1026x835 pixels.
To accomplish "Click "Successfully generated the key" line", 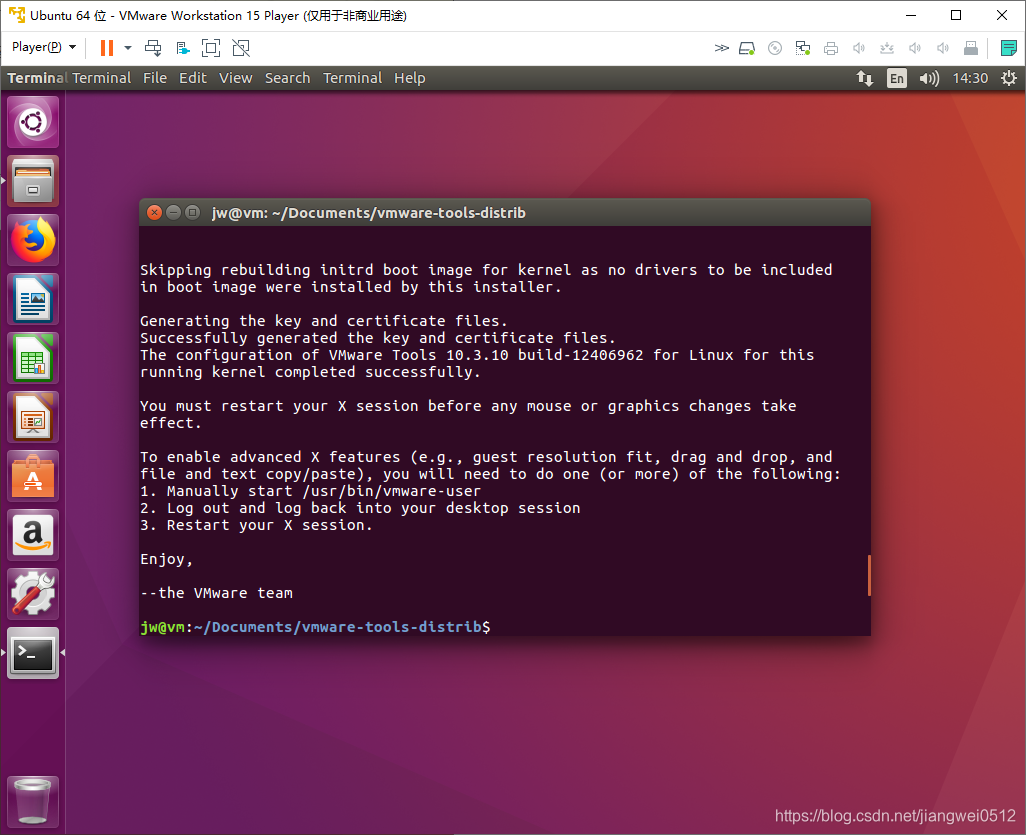I will pyautogui.click(x=378, y=338).
